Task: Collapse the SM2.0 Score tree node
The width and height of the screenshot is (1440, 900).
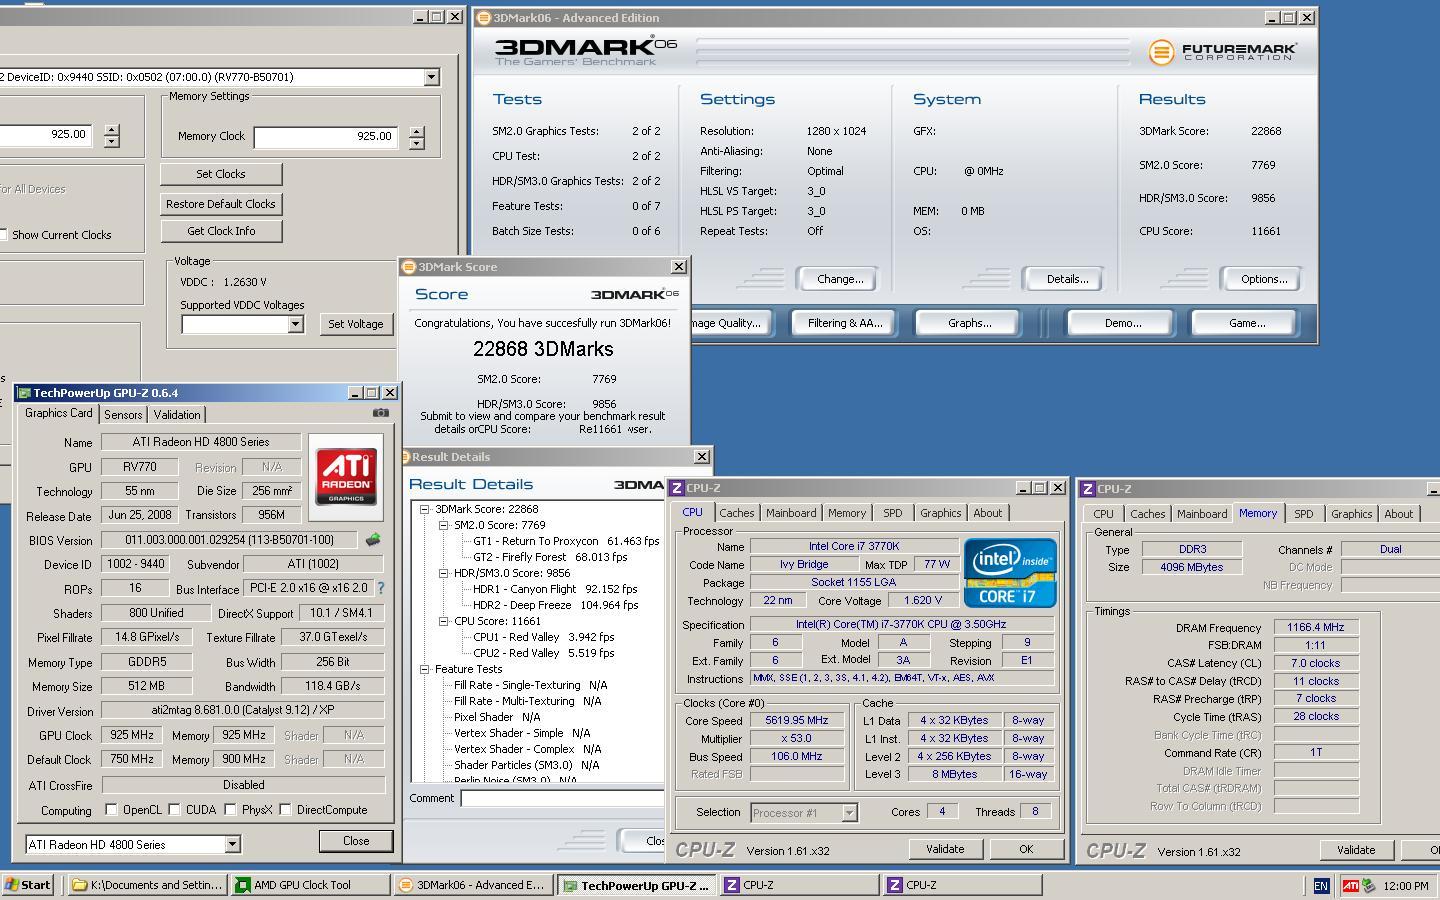Action: pos(443,525)
